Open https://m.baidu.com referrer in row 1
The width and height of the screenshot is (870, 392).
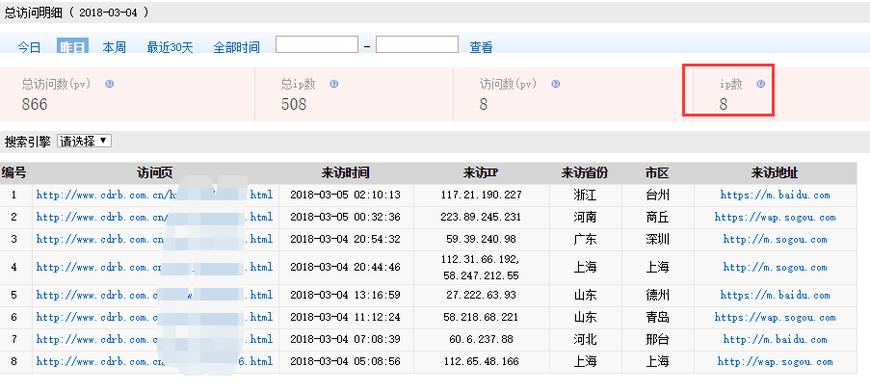coord(775,195)
